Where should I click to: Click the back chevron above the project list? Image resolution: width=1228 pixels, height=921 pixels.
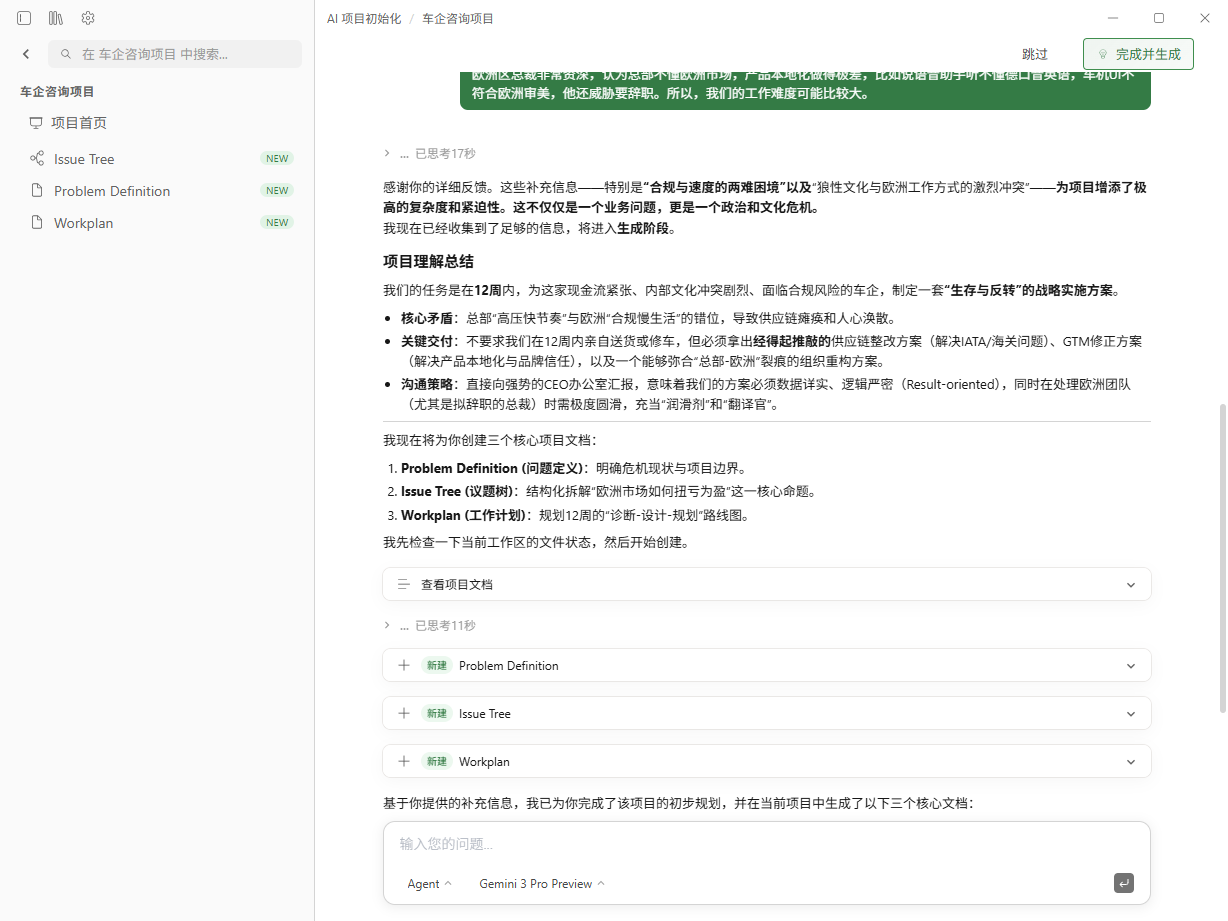(x=25, y=54)
